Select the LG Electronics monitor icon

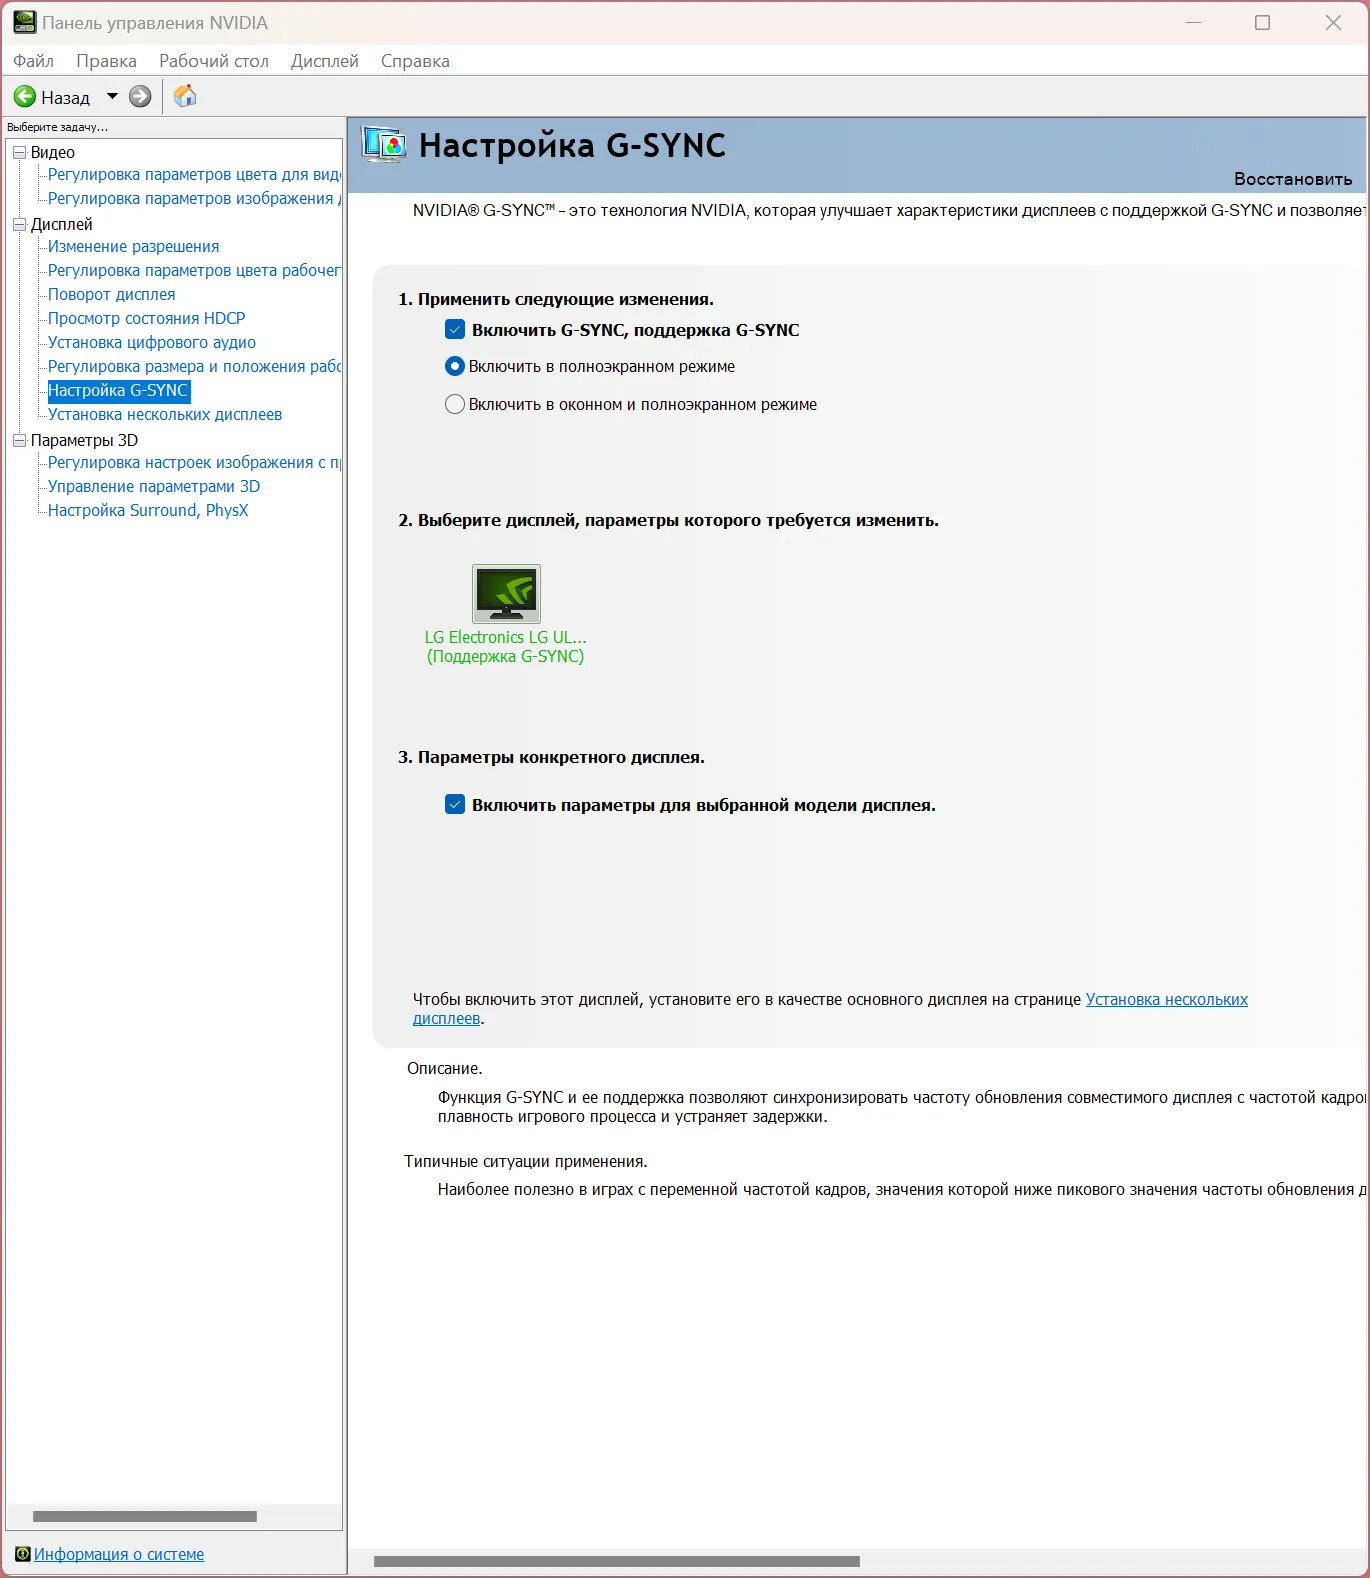pos(506,594)
